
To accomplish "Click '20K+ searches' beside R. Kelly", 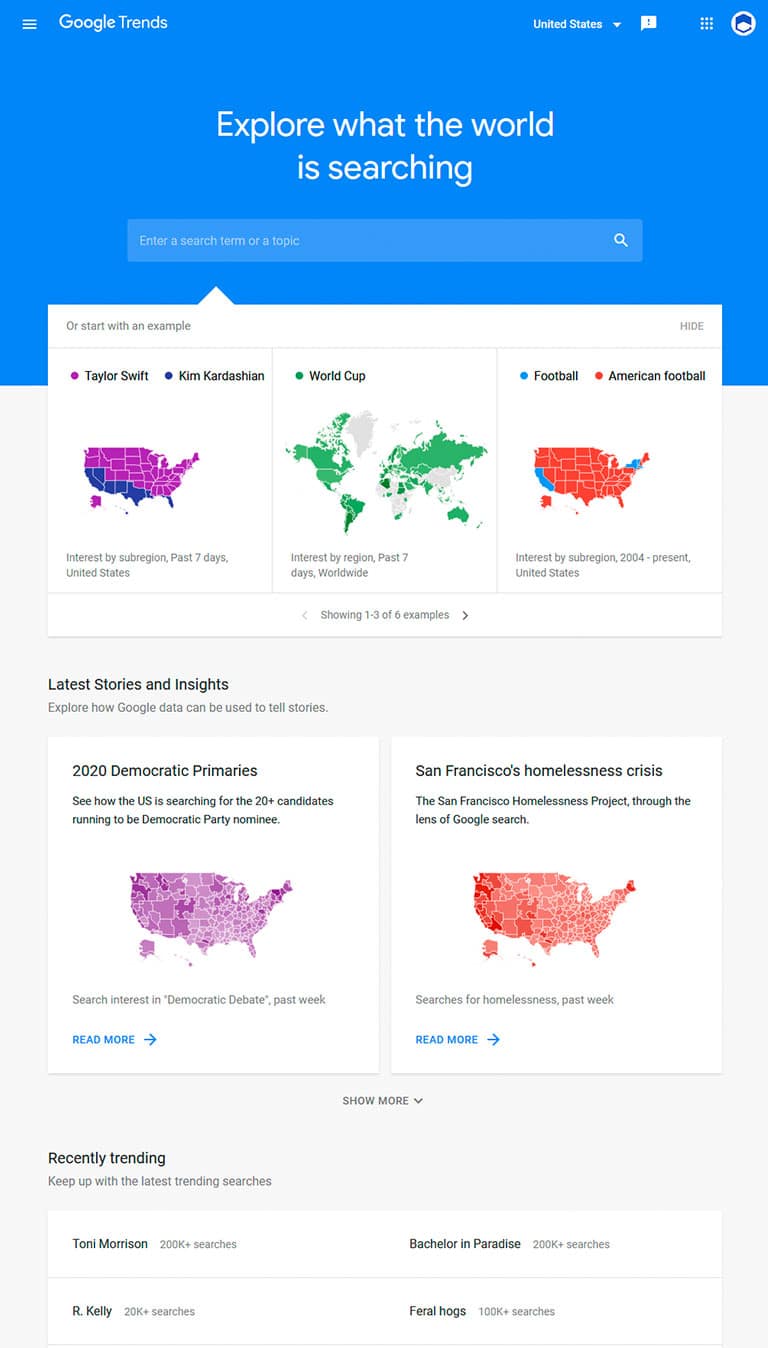I will click(159, 1312).
